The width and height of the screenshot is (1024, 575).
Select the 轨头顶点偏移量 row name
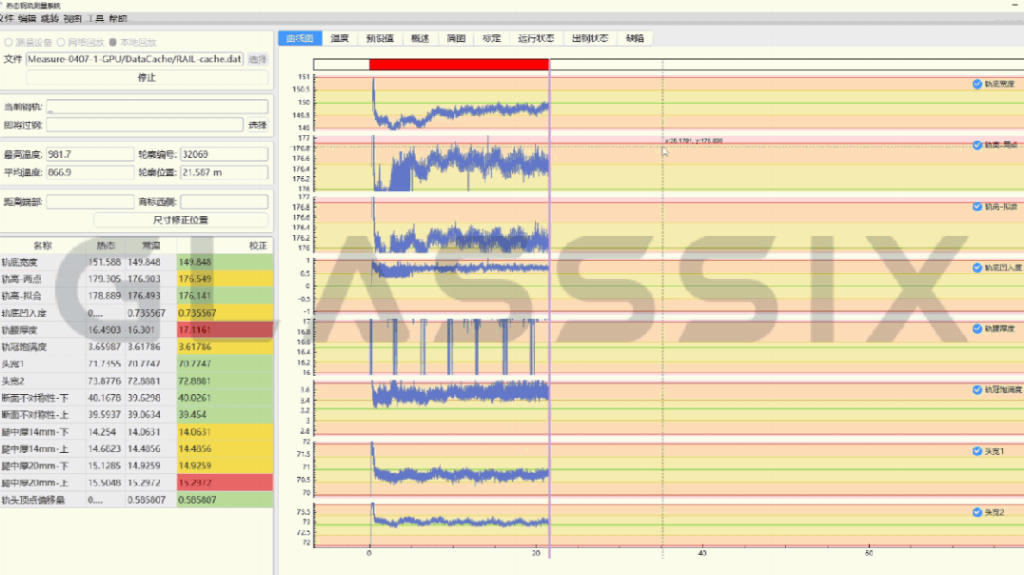(x=33, y=500)
